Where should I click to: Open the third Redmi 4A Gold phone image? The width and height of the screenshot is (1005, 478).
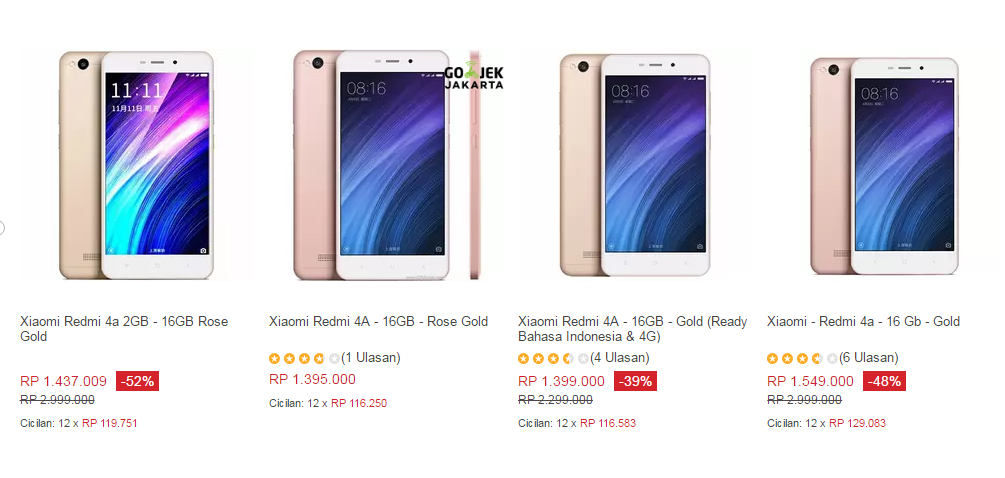[x=634, y=165]
